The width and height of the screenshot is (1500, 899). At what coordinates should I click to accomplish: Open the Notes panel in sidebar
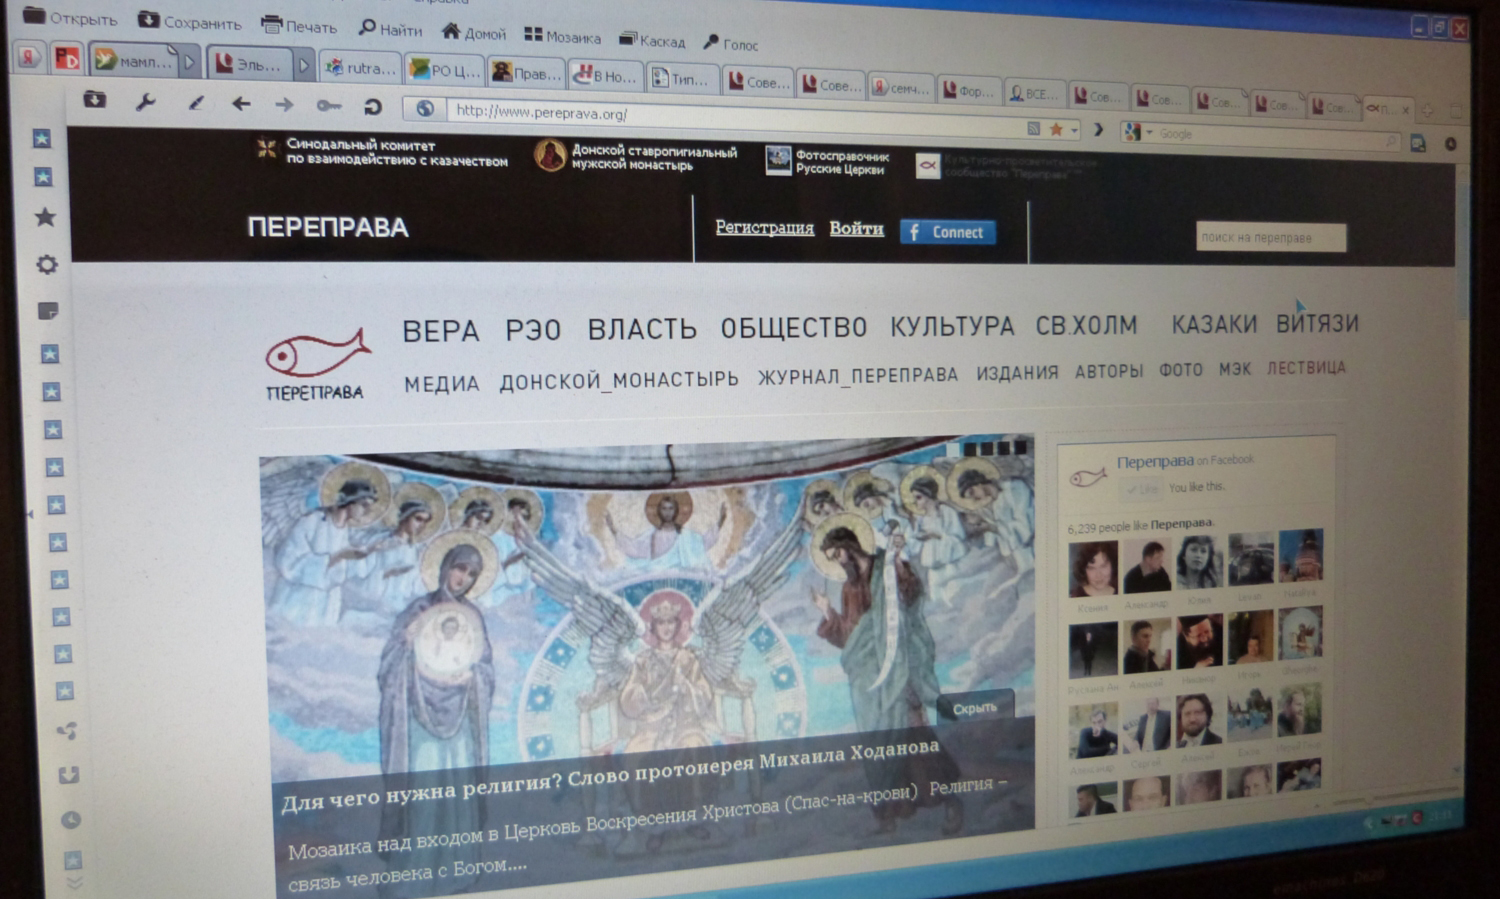click(x=48, y=311)
